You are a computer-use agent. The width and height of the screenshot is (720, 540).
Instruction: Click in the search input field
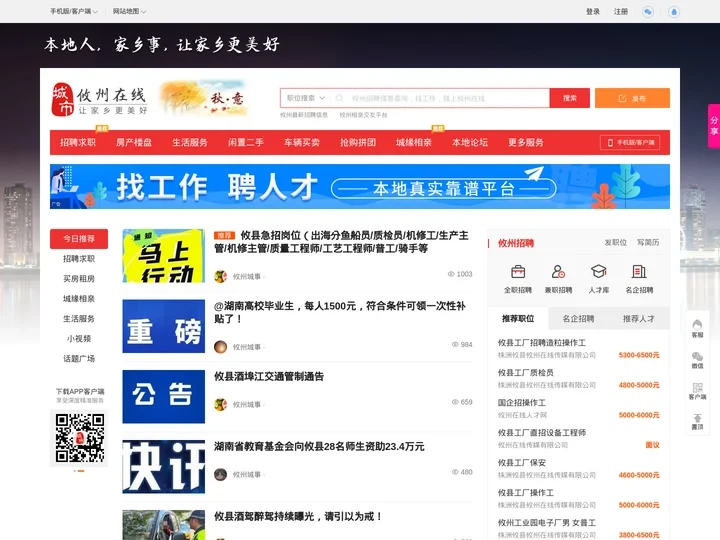point(441,98)
